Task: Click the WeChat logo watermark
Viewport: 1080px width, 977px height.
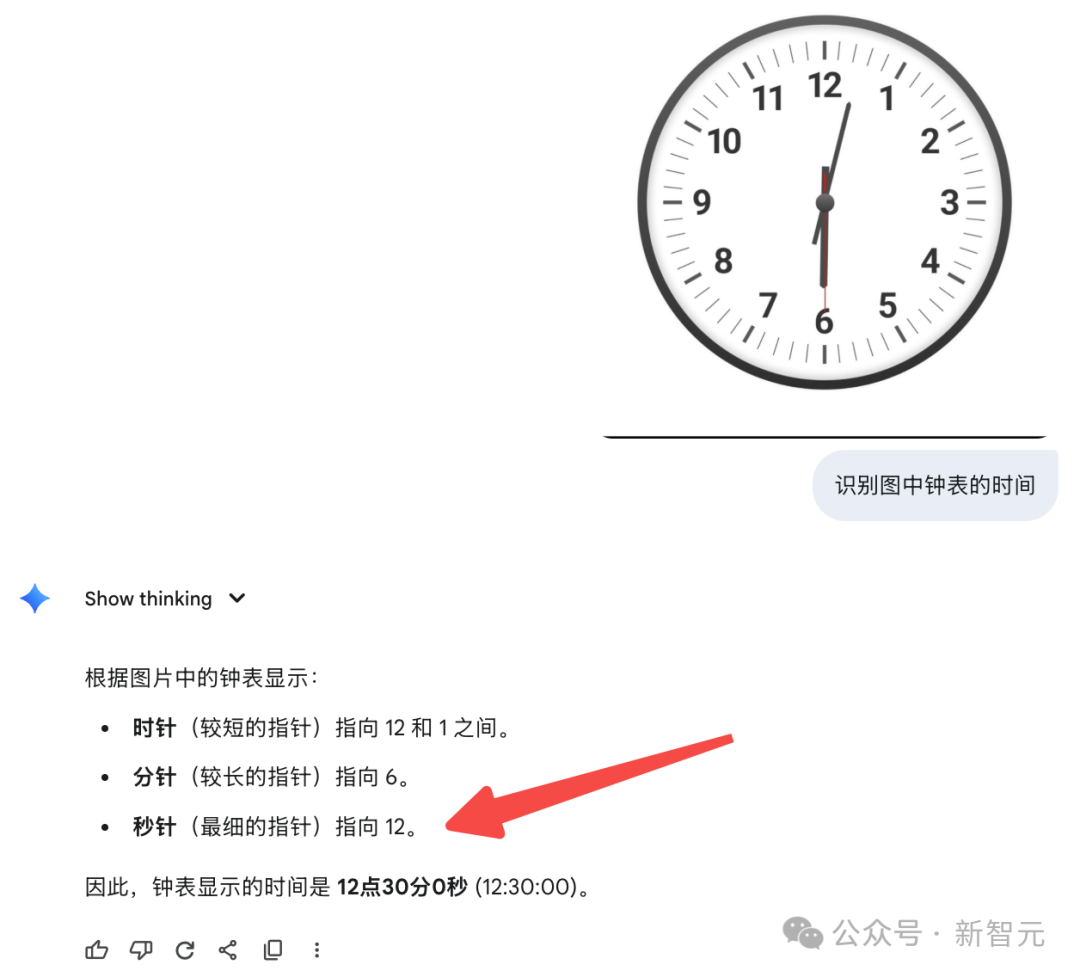Action: point(803,933)
